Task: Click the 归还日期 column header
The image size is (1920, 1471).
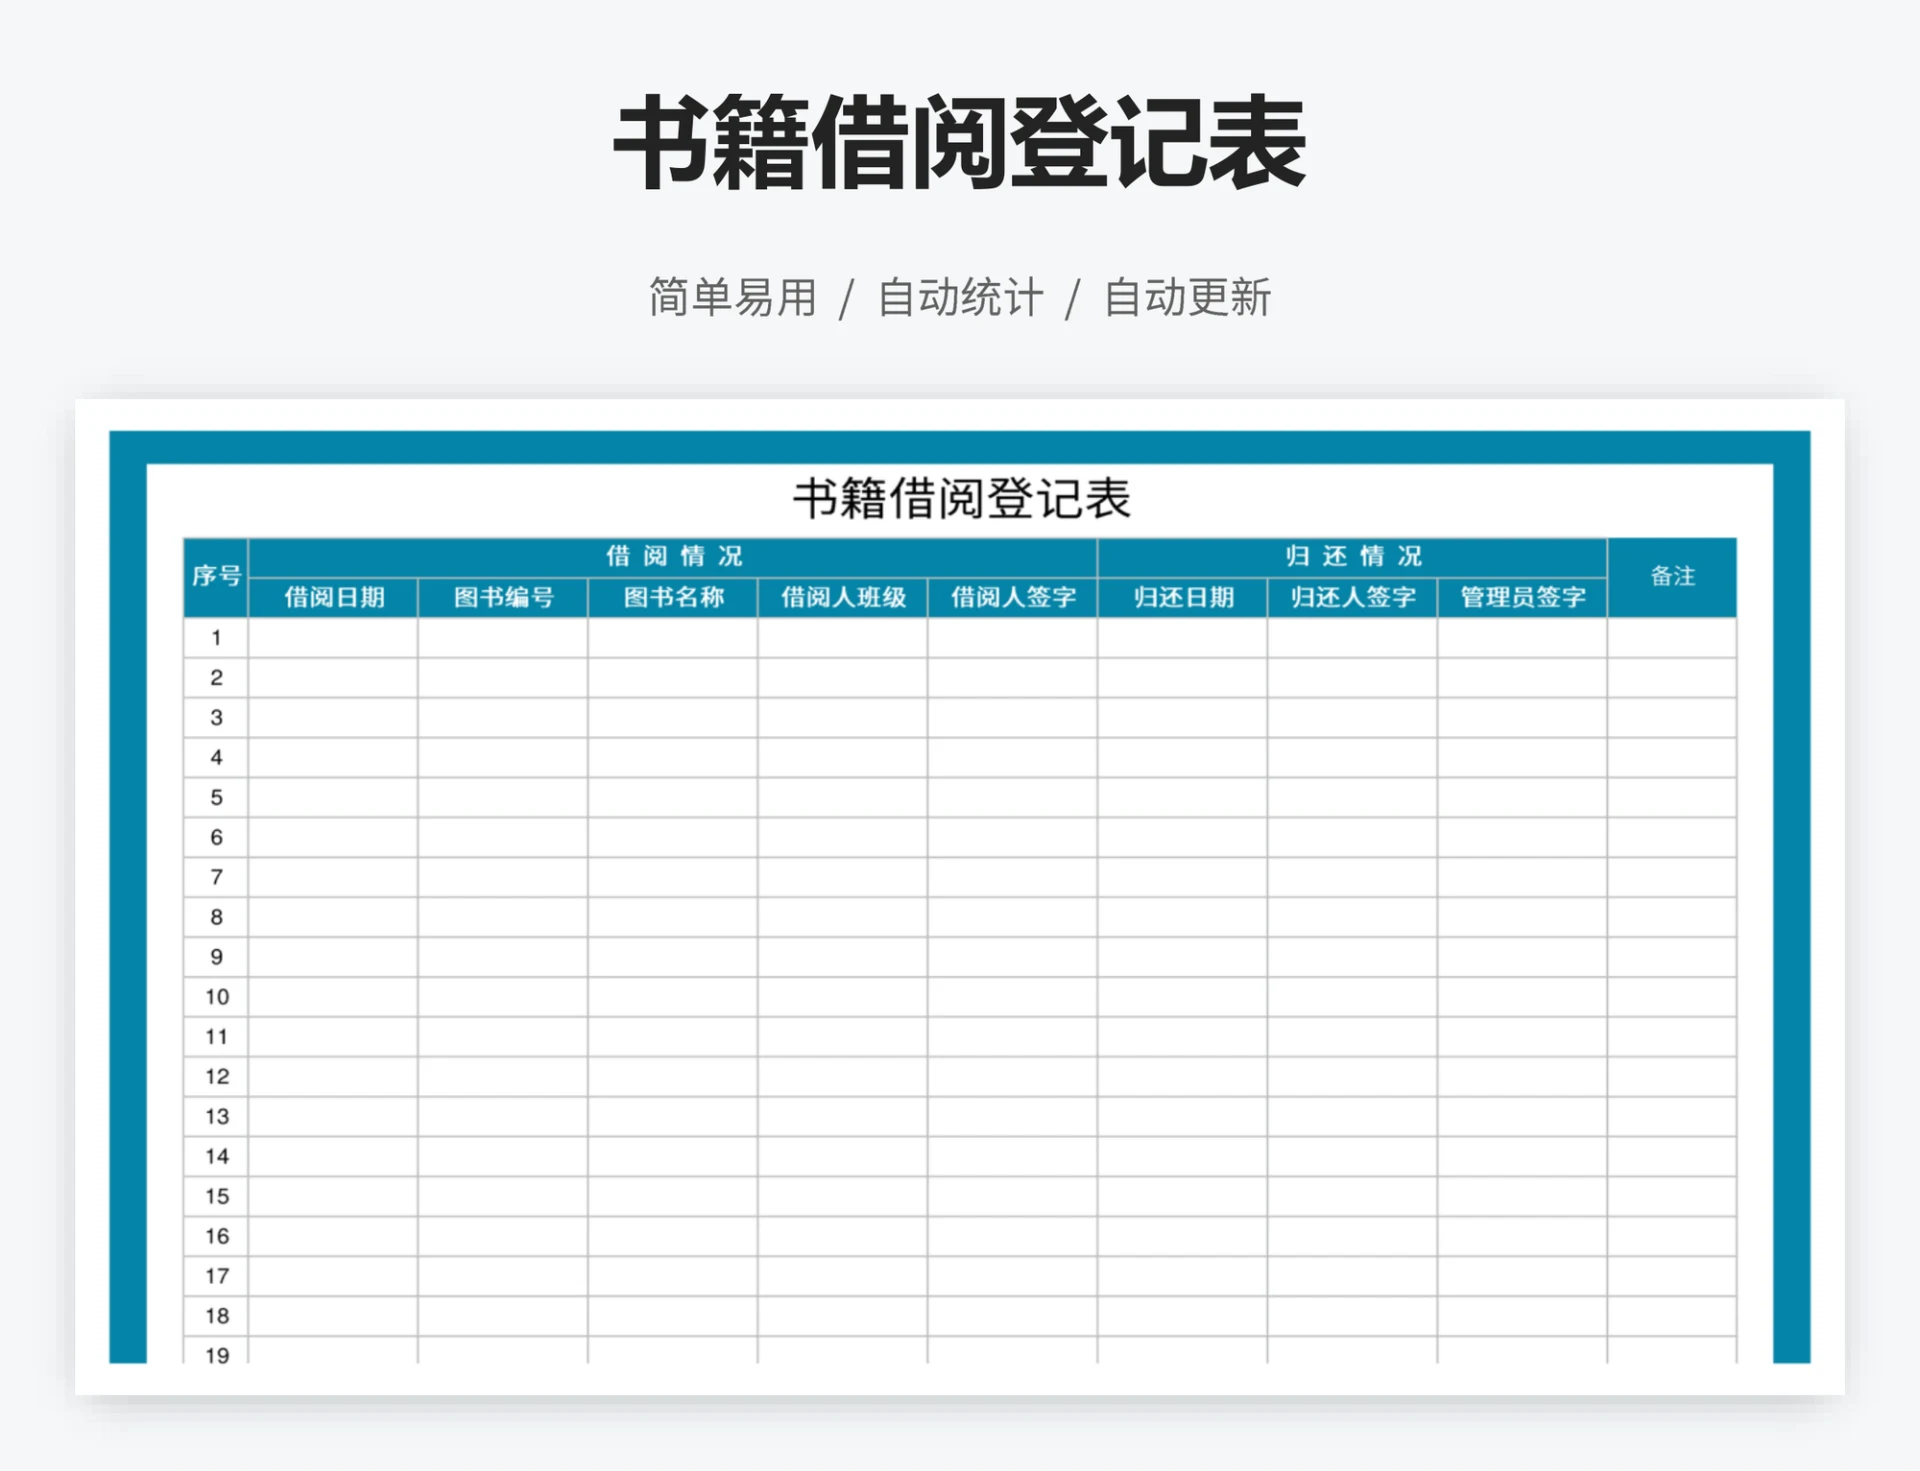Action: tap(1183, 599)
